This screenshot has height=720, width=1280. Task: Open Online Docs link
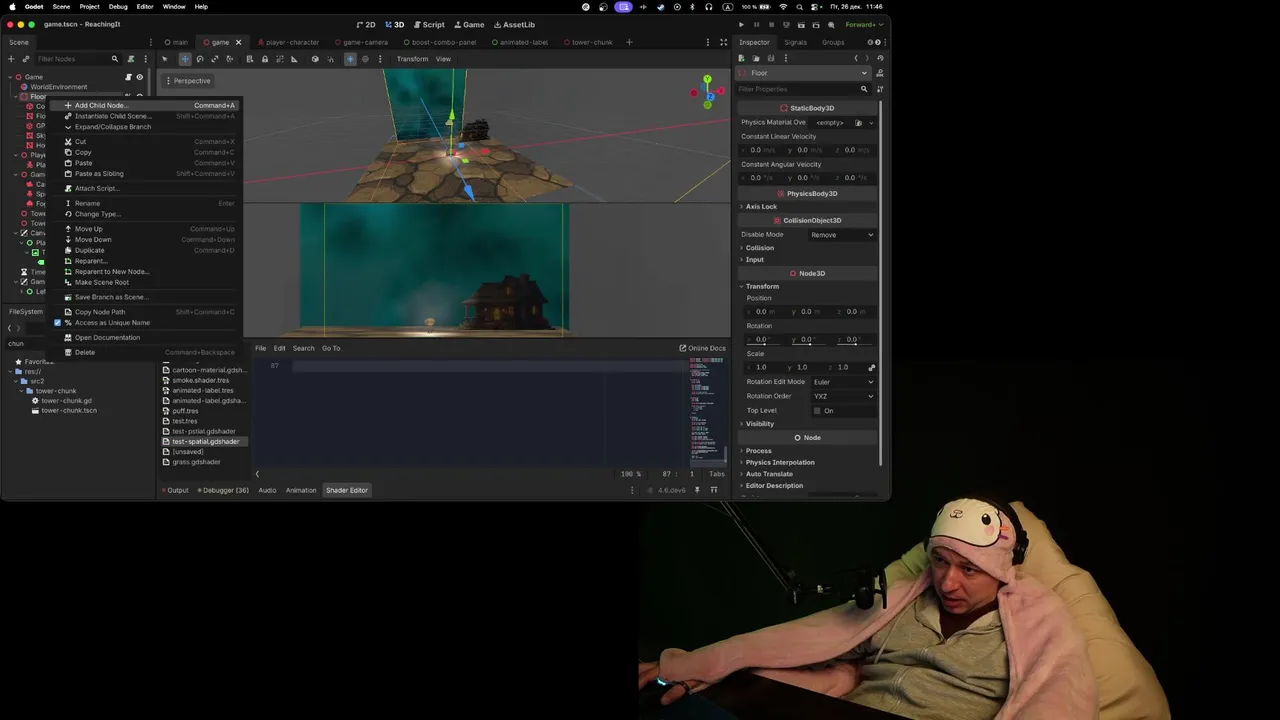(702, 348)
